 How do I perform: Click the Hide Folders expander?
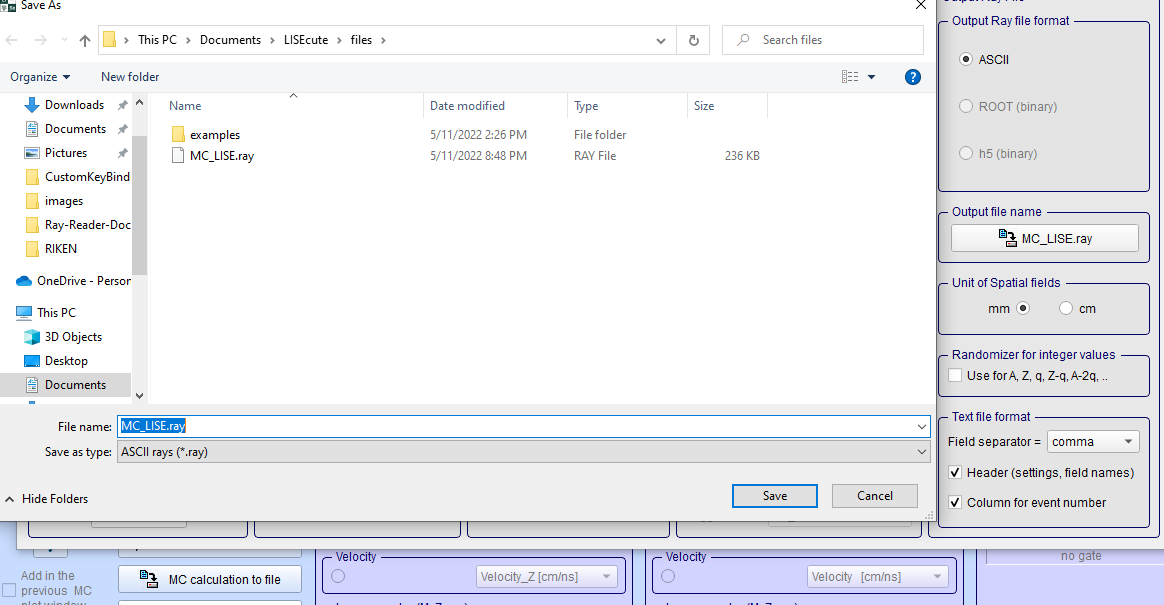click(x=46, y=499)
